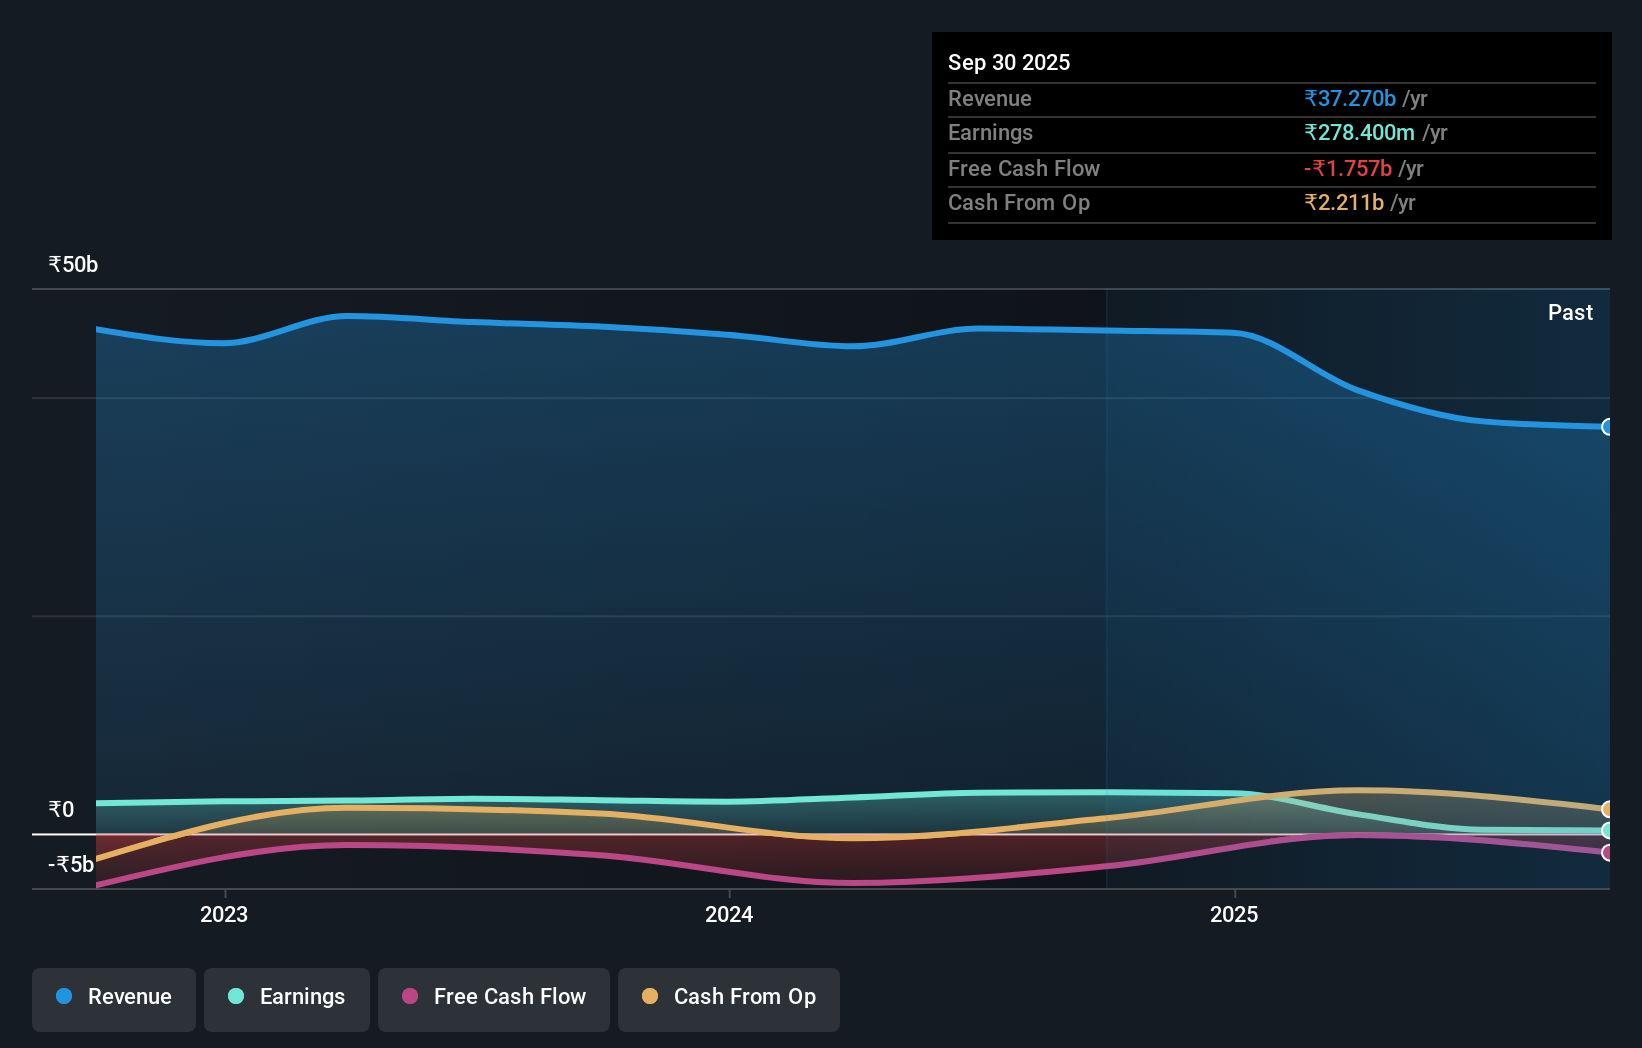Viewport: 1642px width, 1048px height.
Task: Select the 2024 axis label
Action: 729,914
